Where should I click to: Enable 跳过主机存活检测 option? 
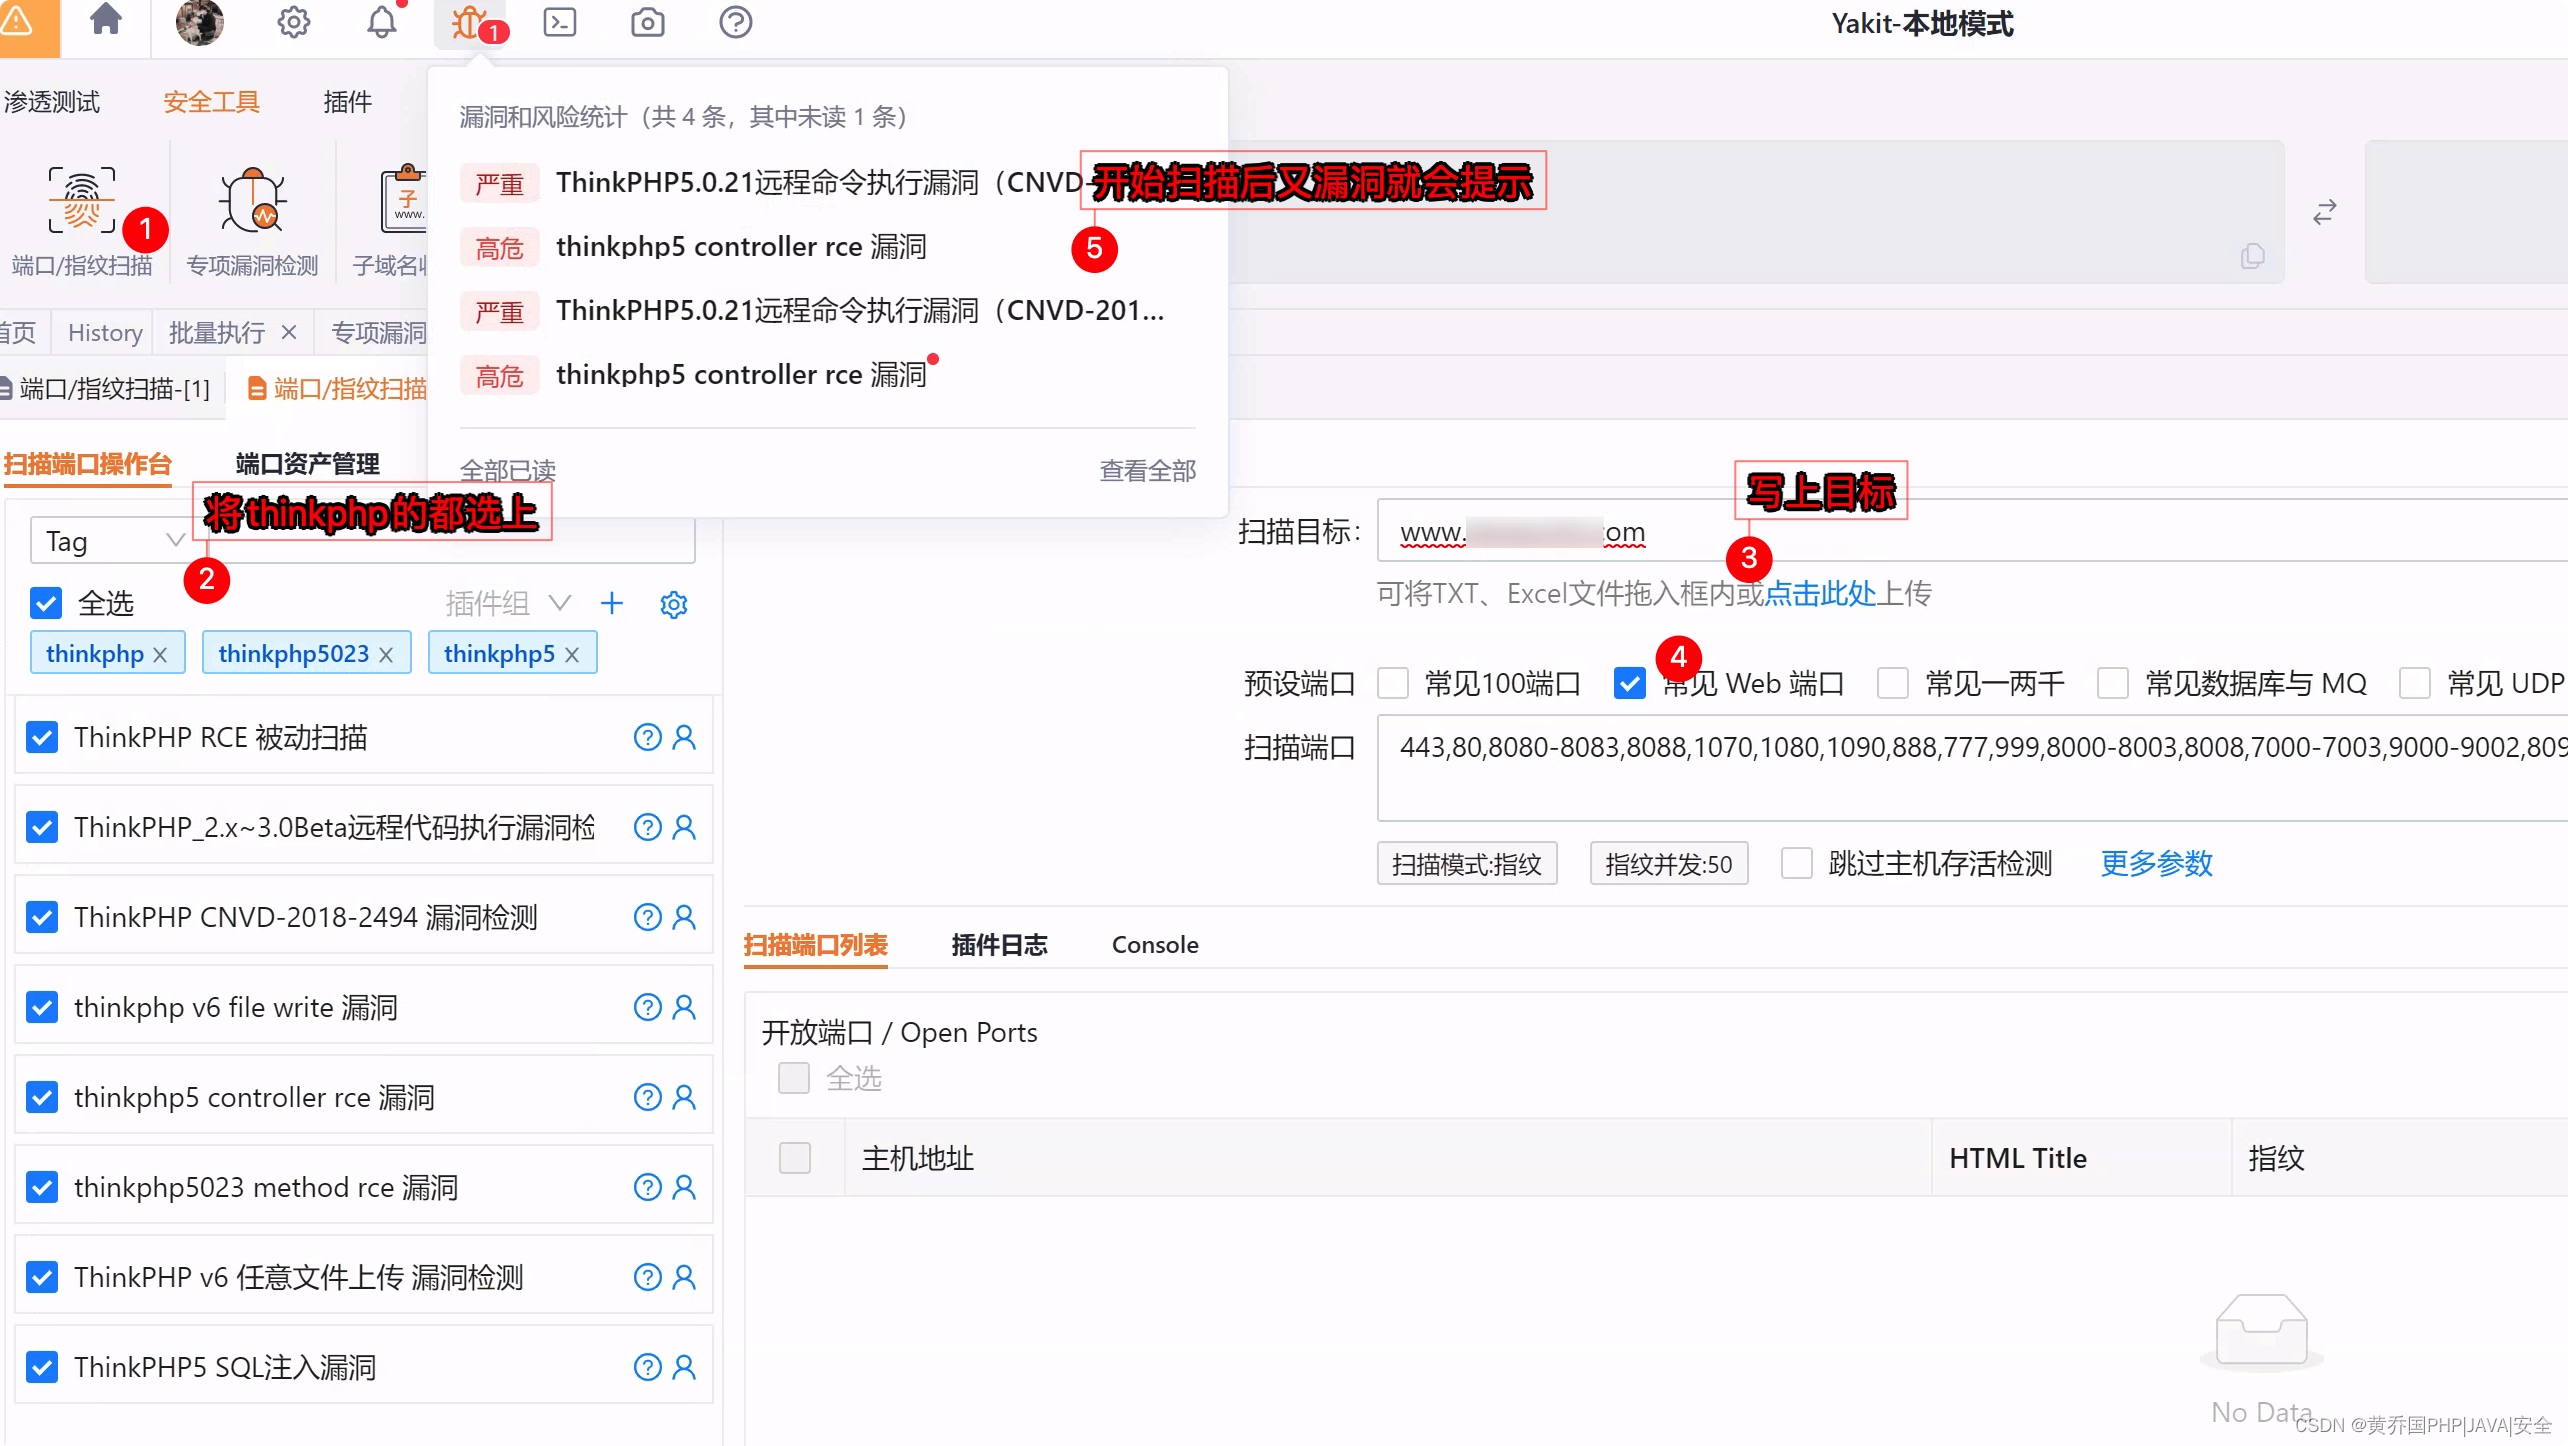[1797, 863]
